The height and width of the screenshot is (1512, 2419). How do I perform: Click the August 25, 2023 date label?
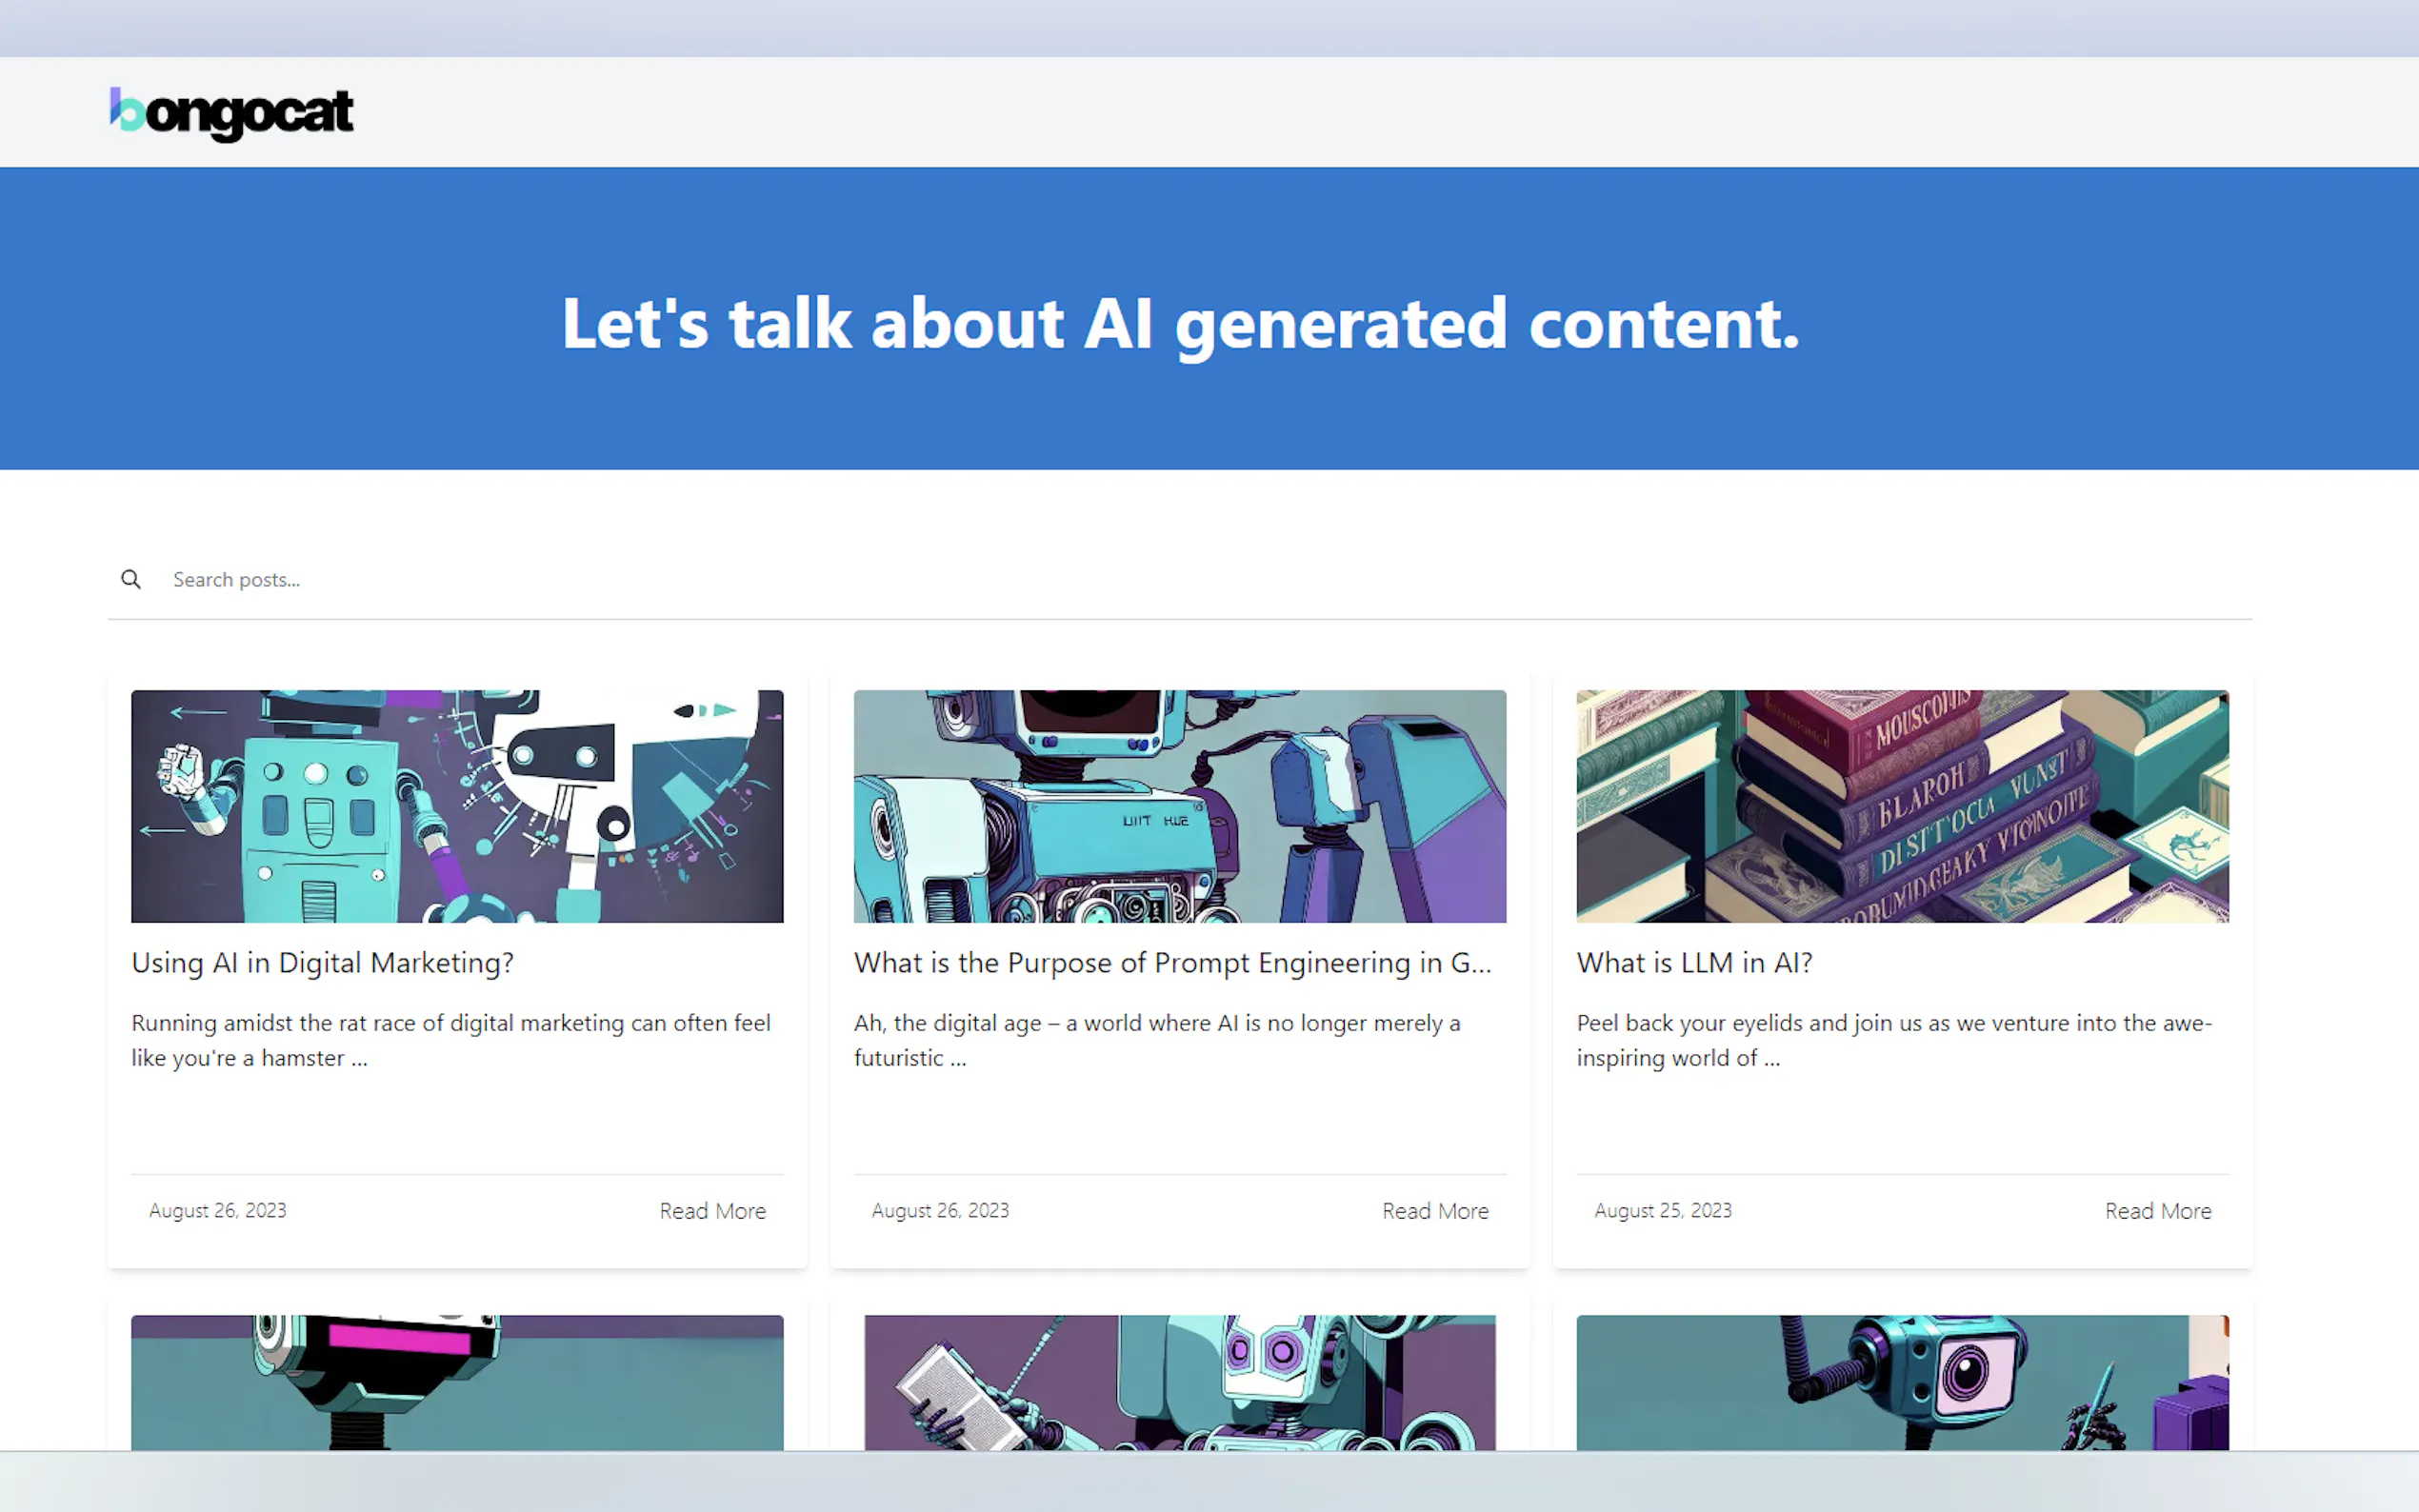tap(1662, 1210)
